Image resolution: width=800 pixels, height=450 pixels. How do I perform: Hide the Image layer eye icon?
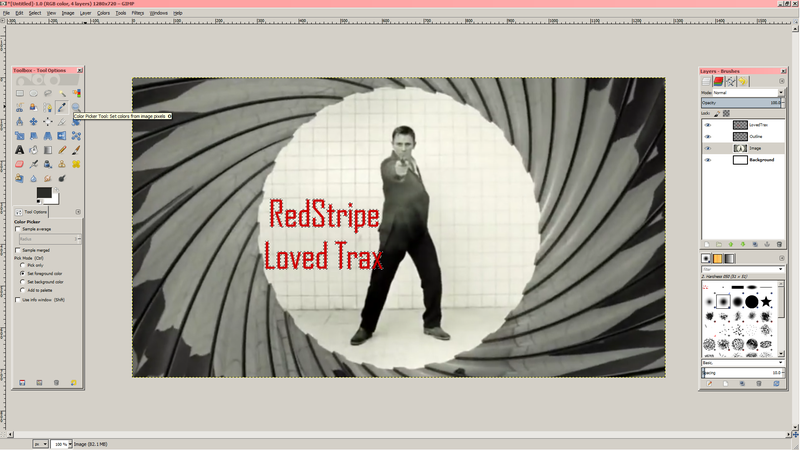tap(708, 148)
